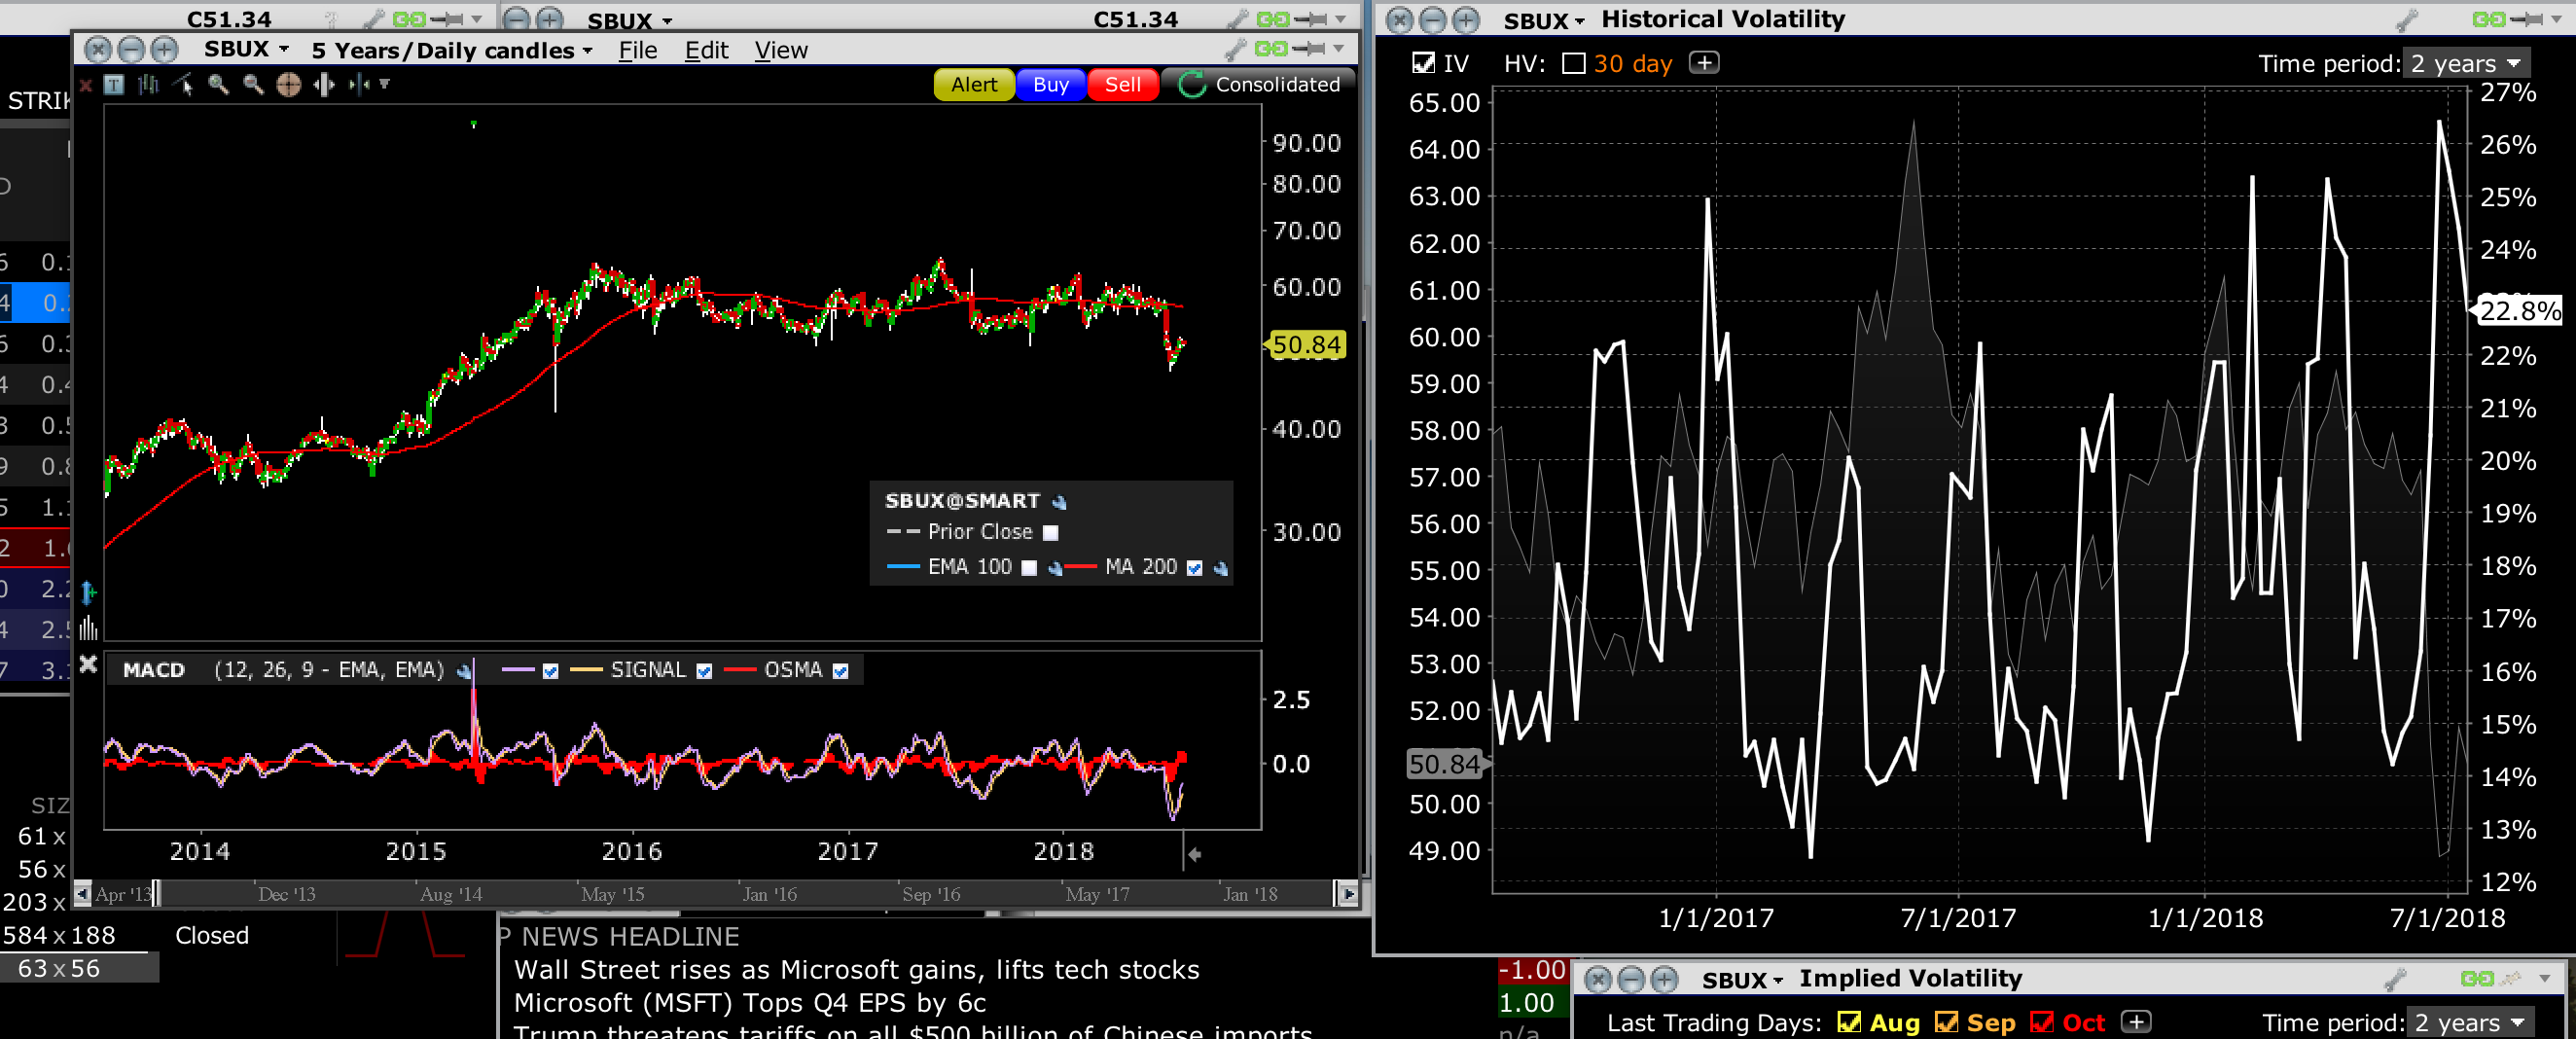Screen dimensions: 2576x1039
Task: Add another trading day with plus button
Action: [x=2136, y=1022]
